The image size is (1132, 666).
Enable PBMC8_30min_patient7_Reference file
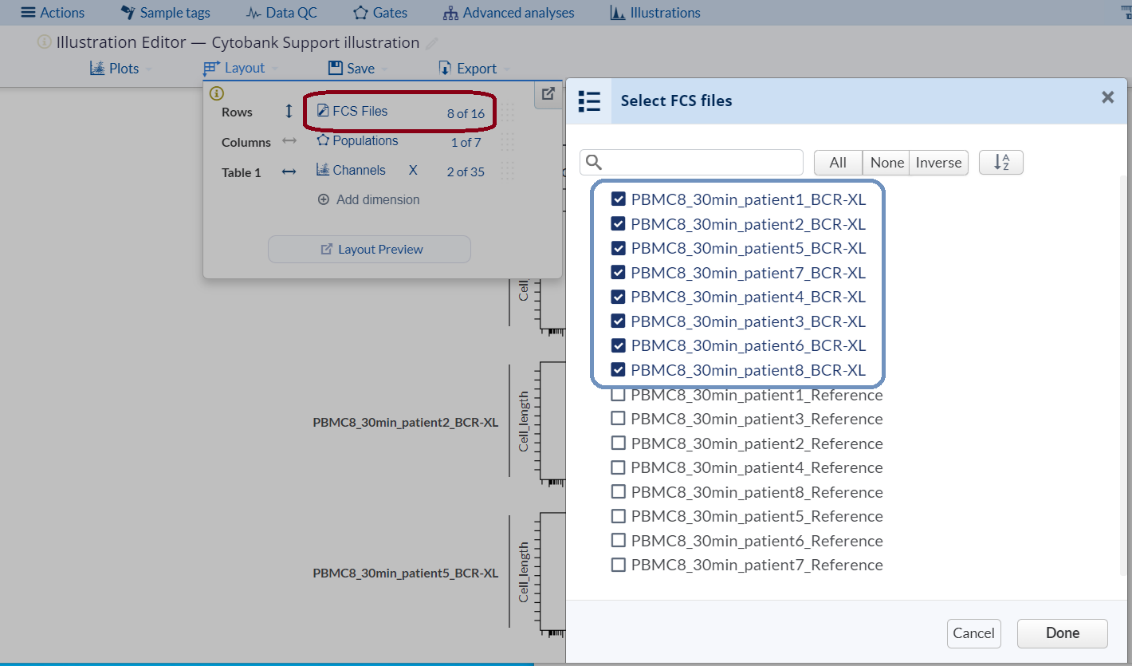click(x=618, y=565)
